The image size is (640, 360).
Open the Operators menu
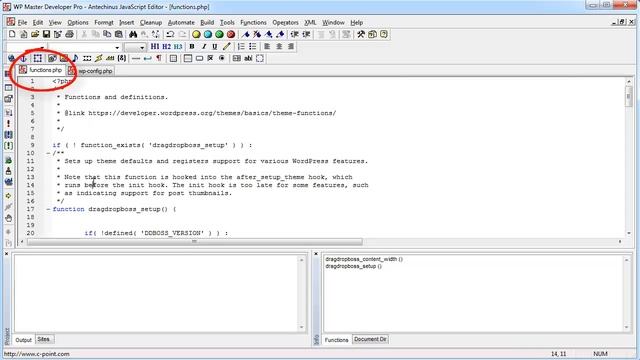[x=285, y=22]
